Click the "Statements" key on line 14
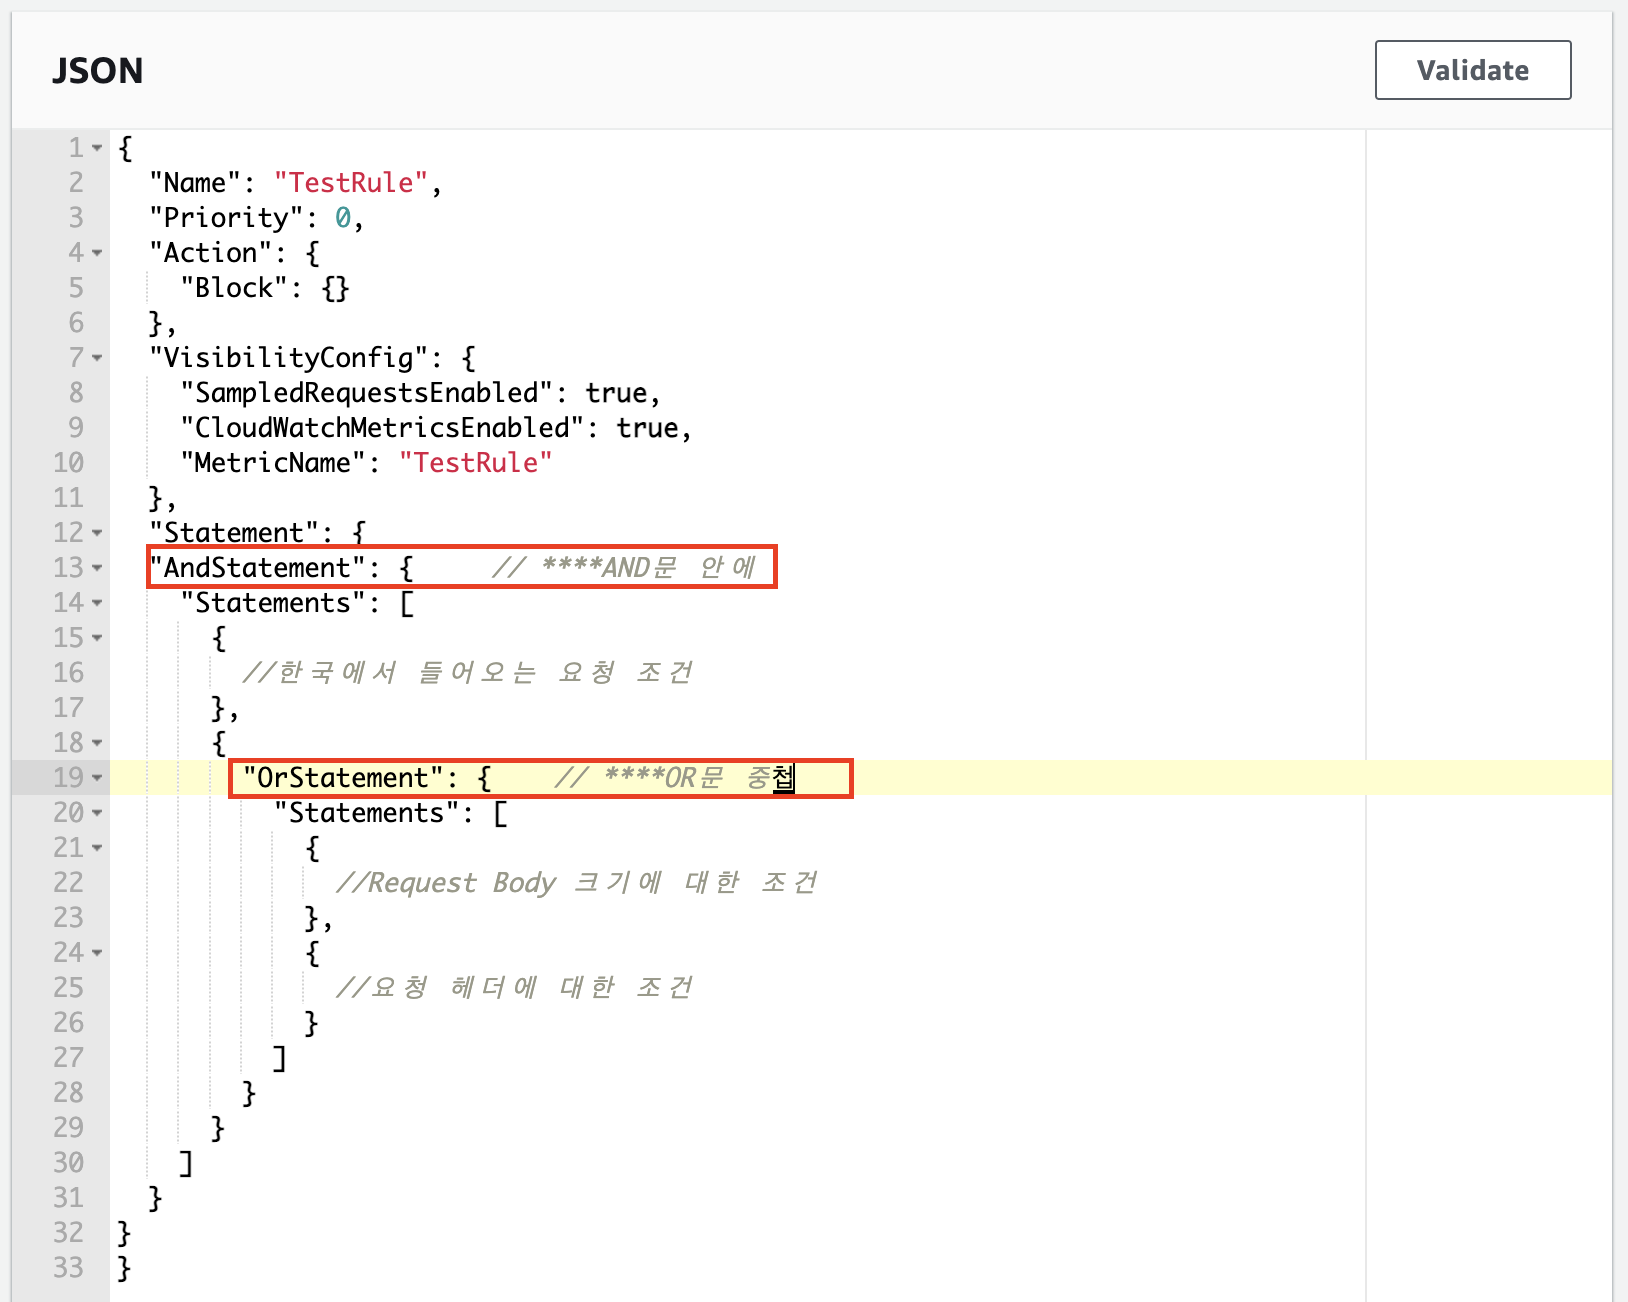Viewport: 1628px width, 1302px height. pos(273,603)
